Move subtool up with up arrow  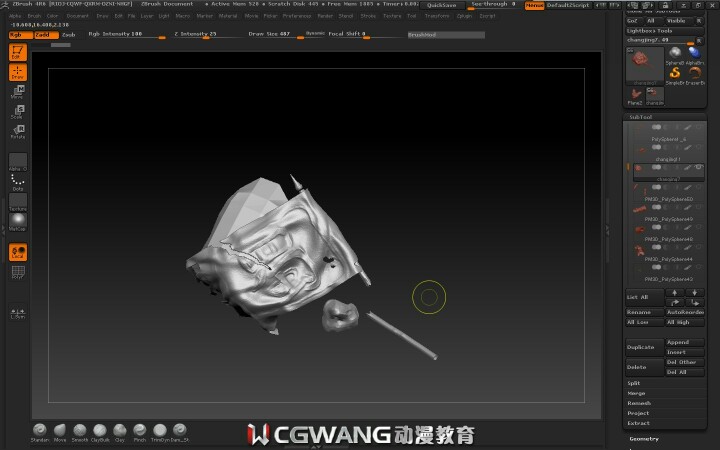tap(675, 292)
